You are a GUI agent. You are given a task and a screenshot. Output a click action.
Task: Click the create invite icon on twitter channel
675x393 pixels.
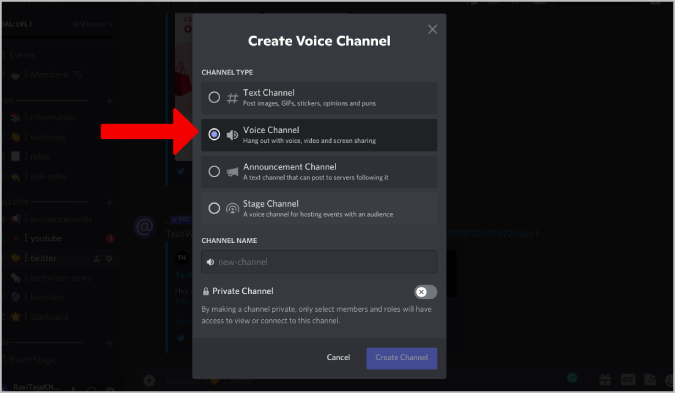pyautogui.click(x=97, y=259)
